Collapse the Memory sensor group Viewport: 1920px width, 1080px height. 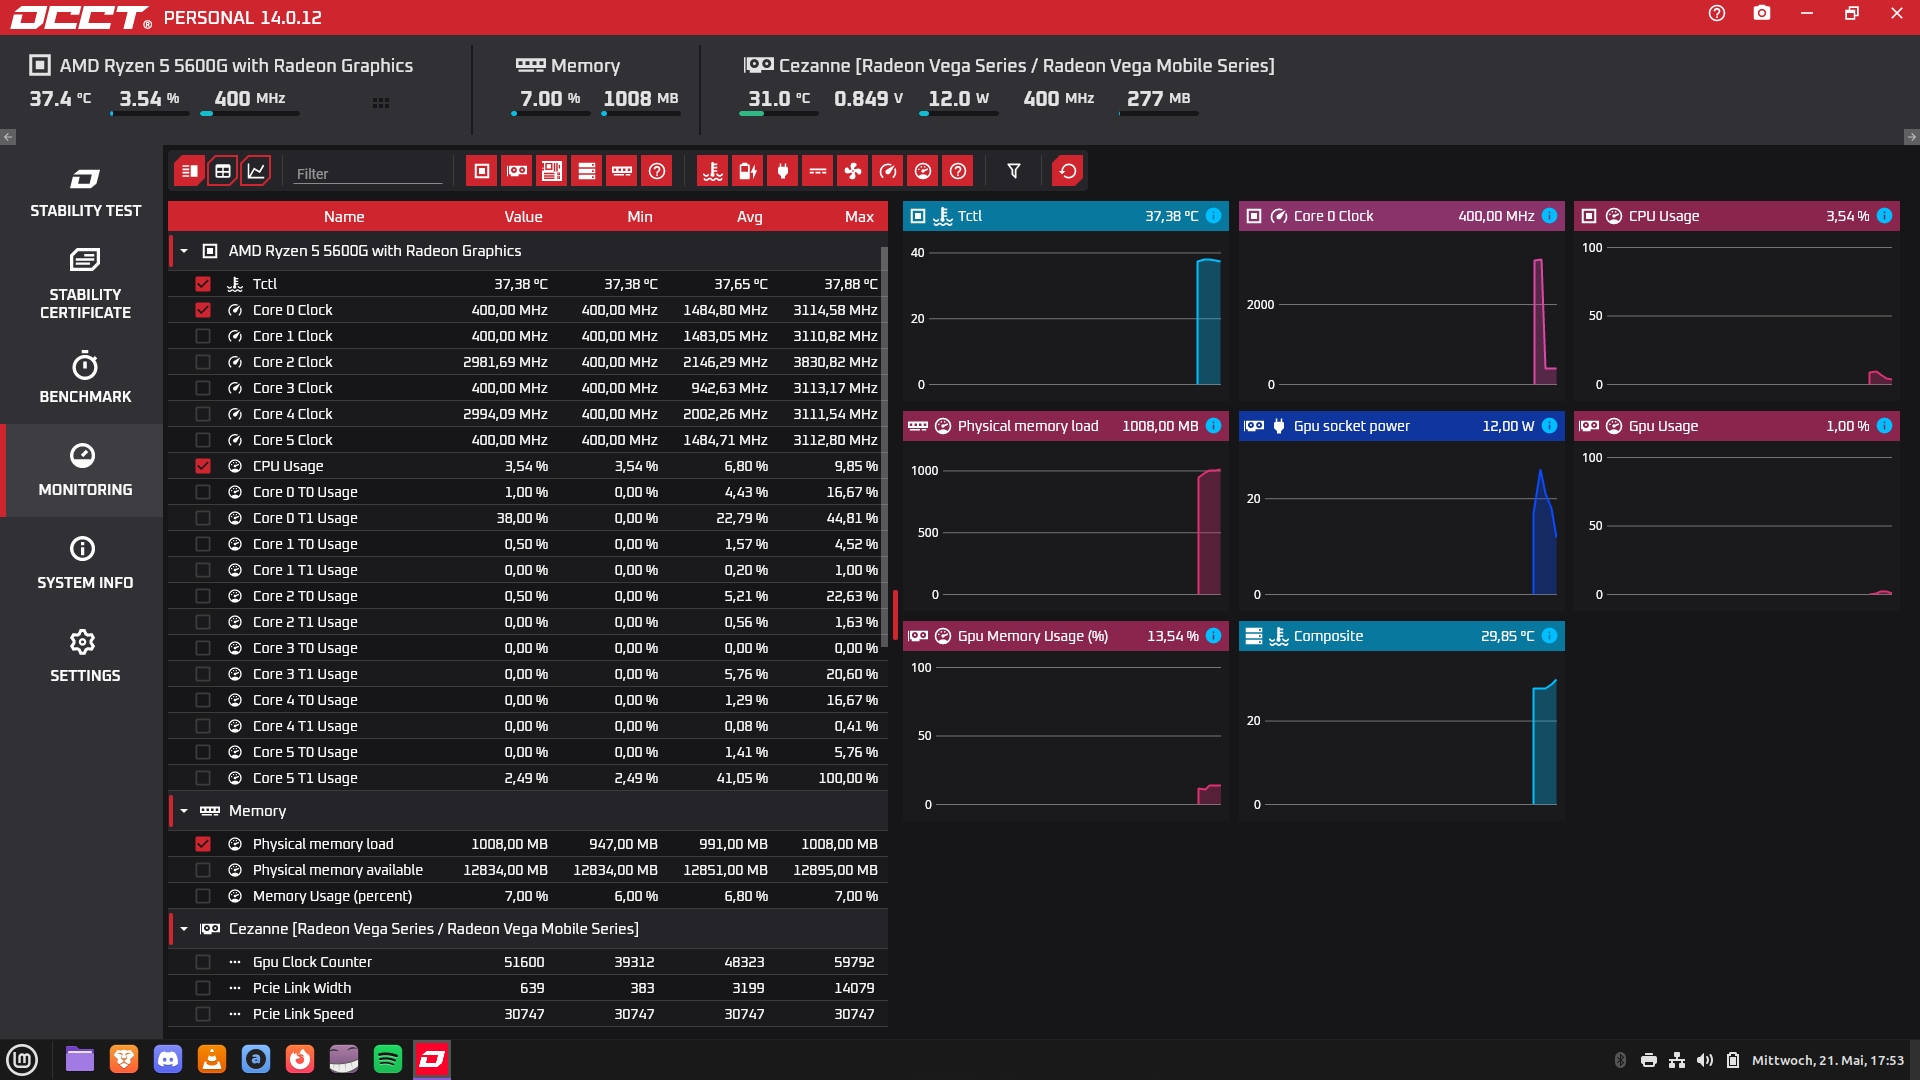184,811
